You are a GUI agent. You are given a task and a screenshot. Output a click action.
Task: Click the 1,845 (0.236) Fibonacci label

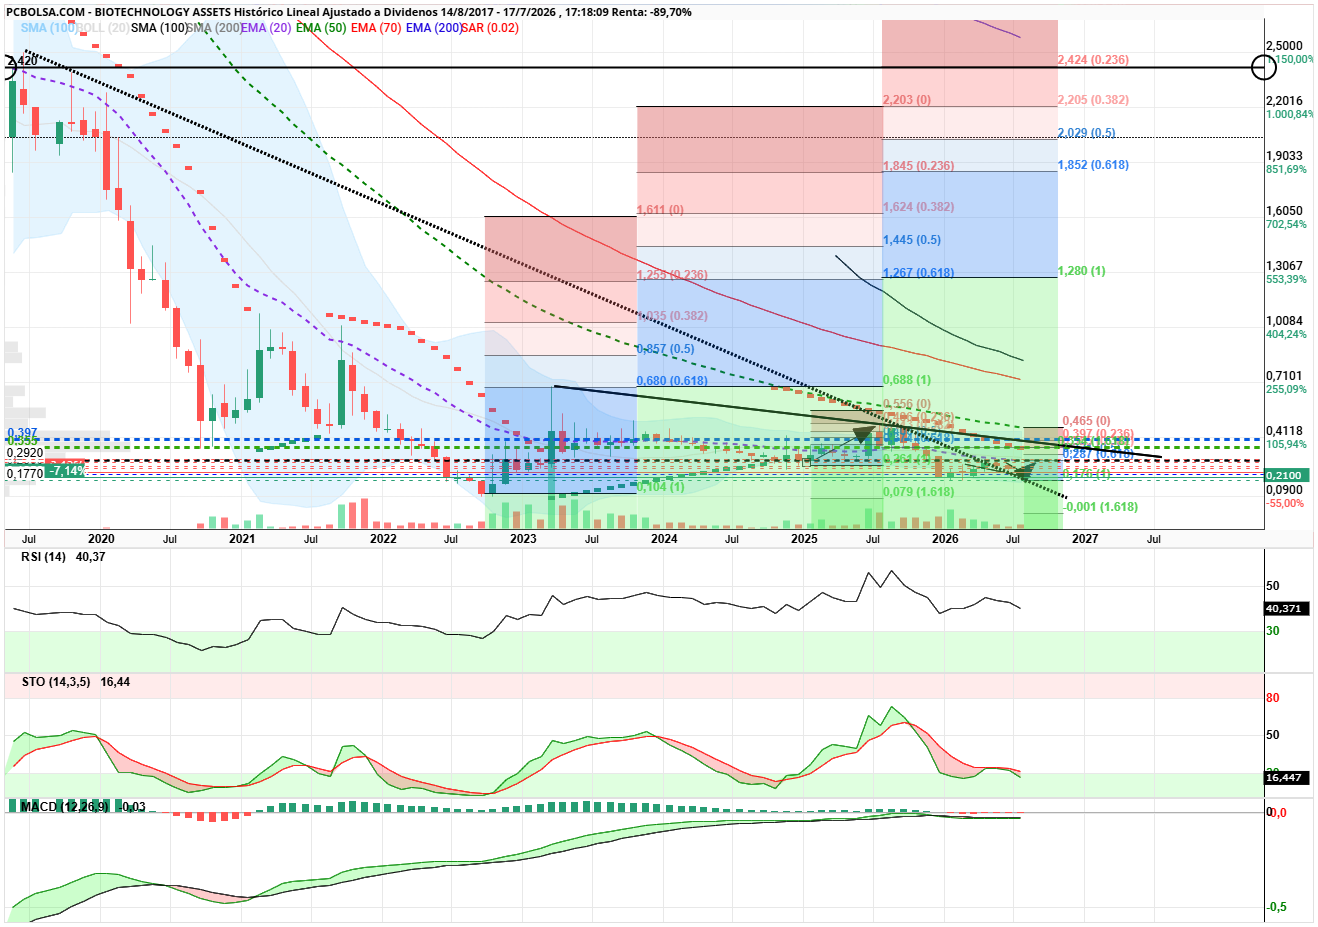pos(919,166)
